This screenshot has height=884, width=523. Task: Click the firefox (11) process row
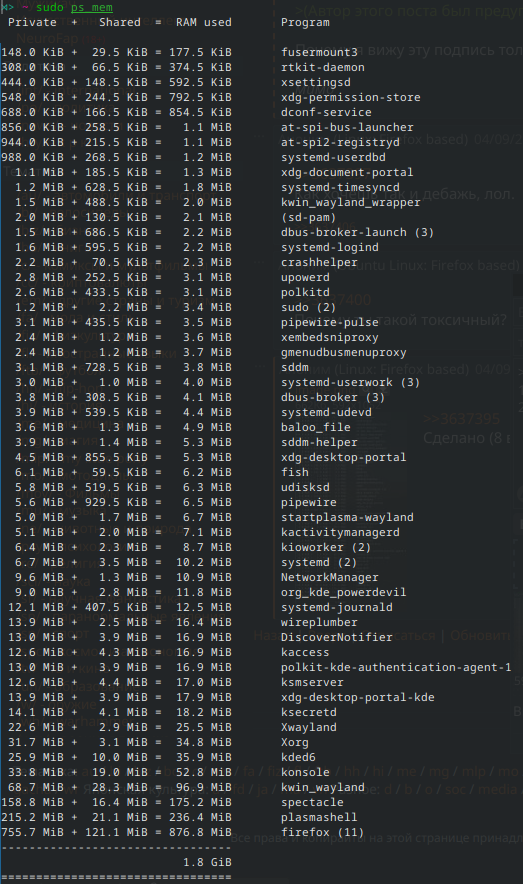point(183,832)
